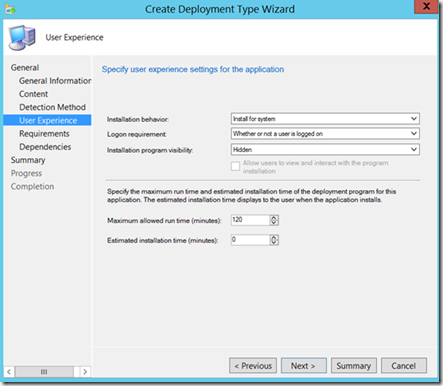Increase Estimated installation time value
The height and width of the screenshot is (386, 443).
274,237
